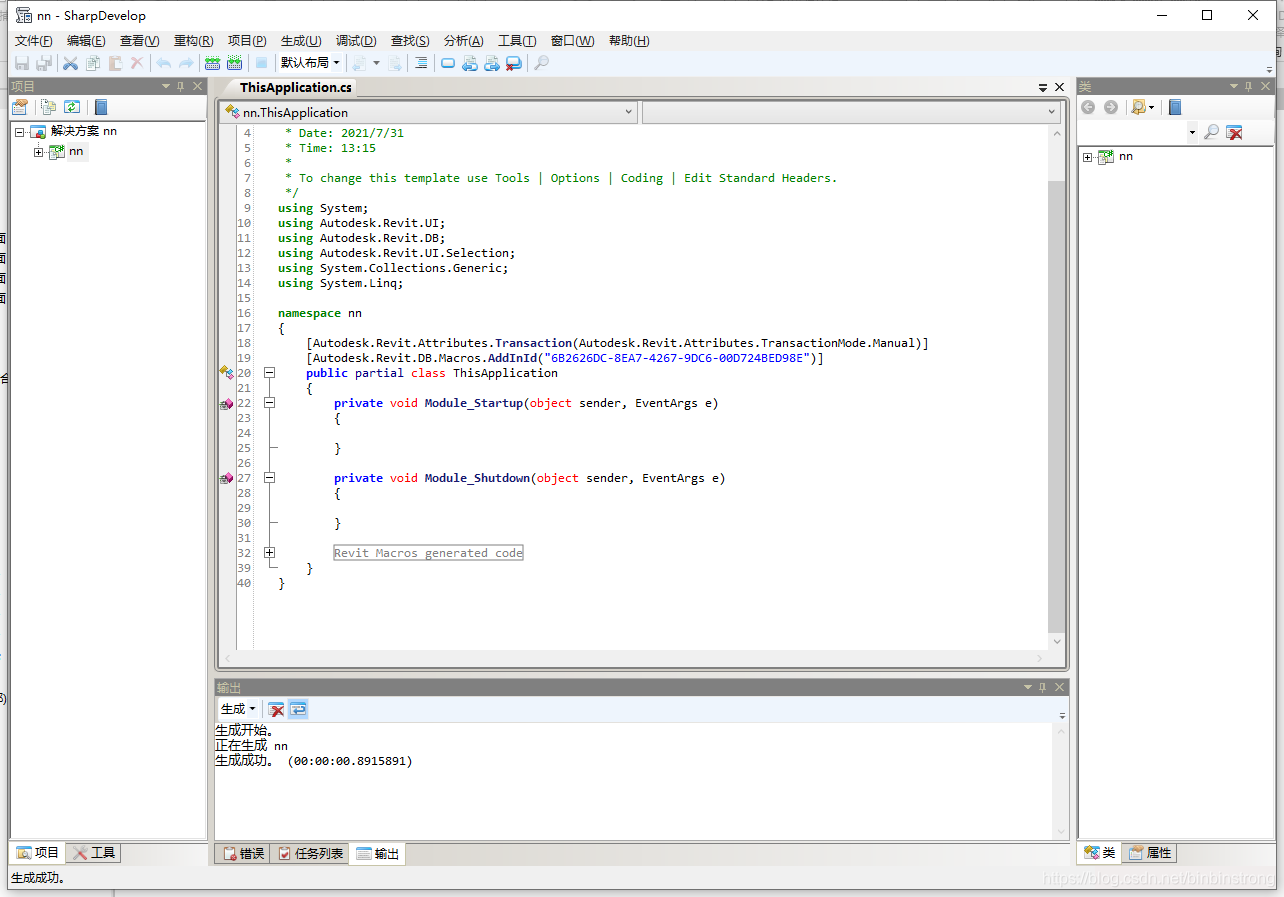Click the Redo arrow icon

[x=186, y=63]
